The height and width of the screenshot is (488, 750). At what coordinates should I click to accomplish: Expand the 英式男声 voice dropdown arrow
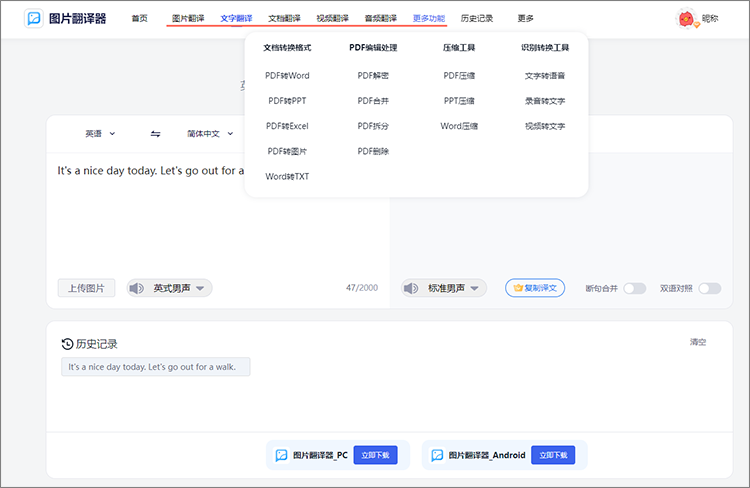pyautogui.click(x=200, y=288)
